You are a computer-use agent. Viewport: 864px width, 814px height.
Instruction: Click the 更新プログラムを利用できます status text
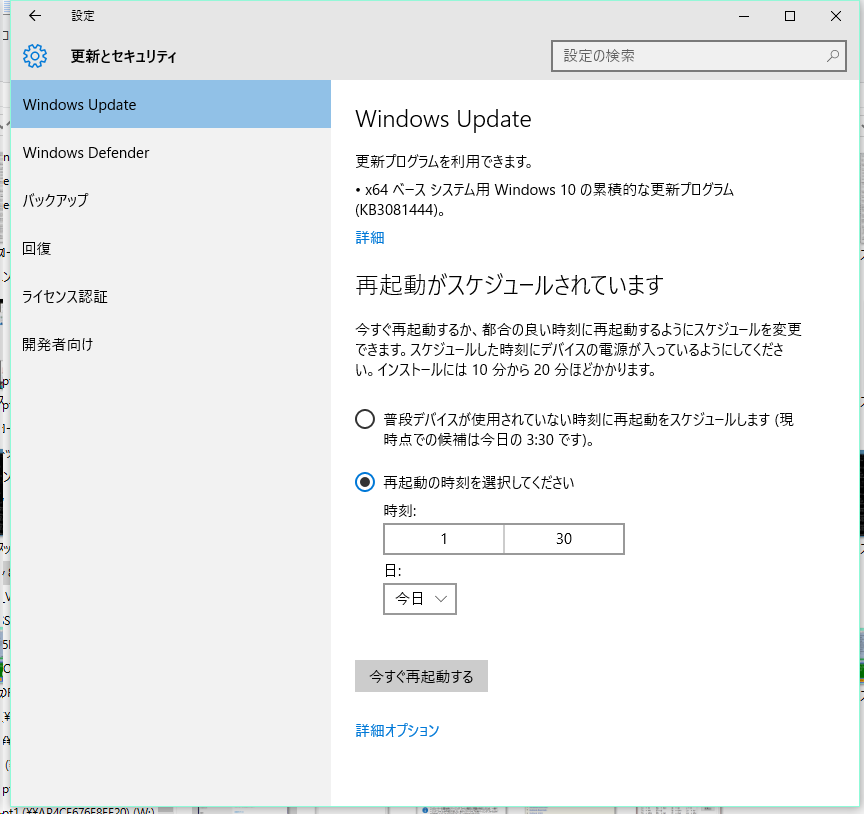[x=444, y=161]
